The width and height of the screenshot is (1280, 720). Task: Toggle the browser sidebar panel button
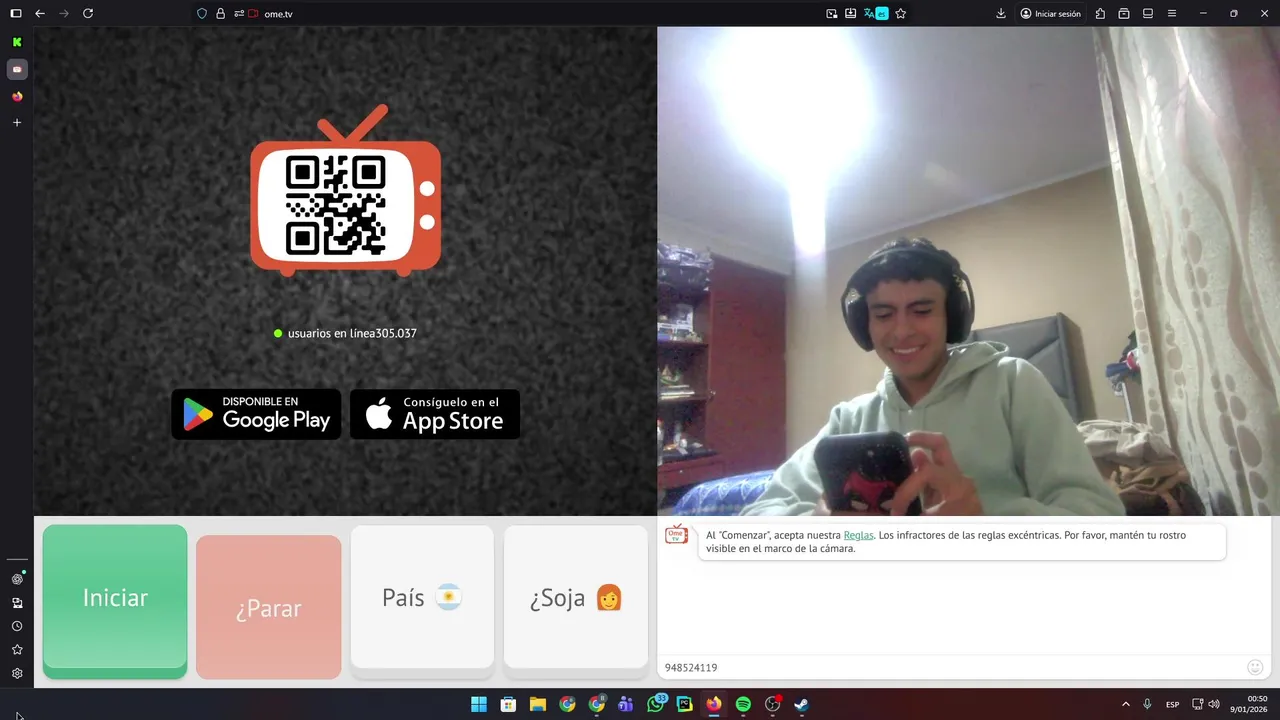tap(16, 13)
